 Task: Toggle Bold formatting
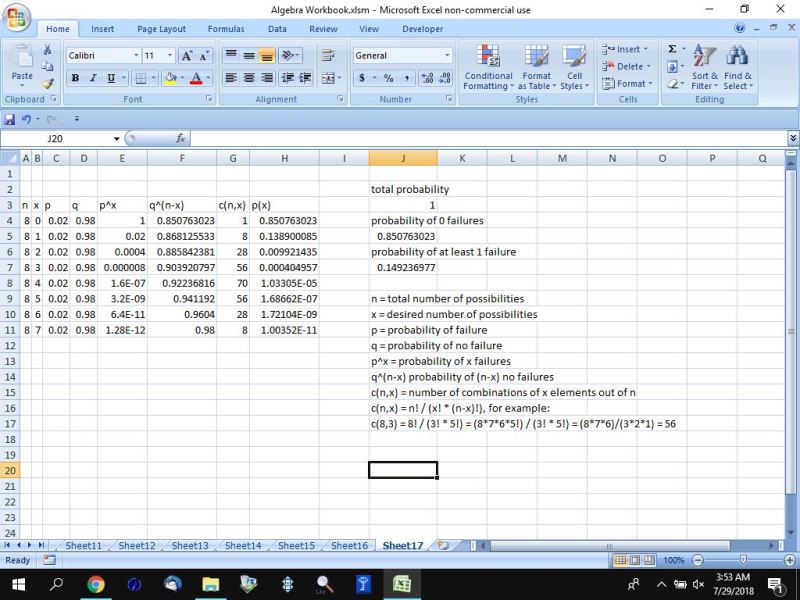(x=76, y=78)
